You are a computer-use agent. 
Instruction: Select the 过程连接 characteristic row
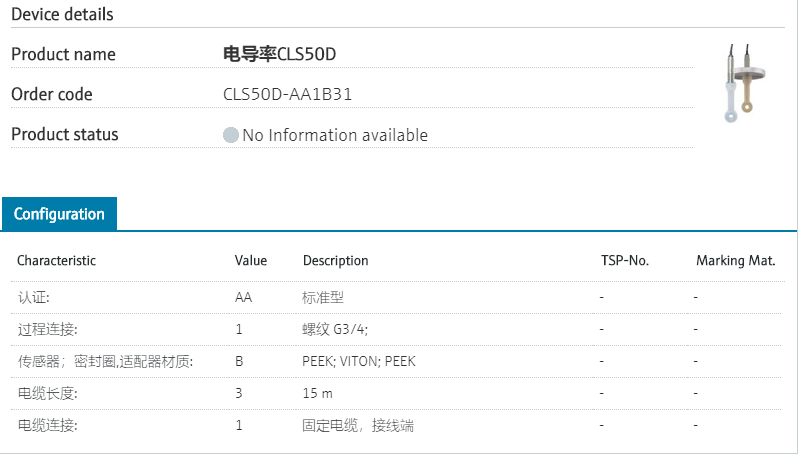[47, 330]
